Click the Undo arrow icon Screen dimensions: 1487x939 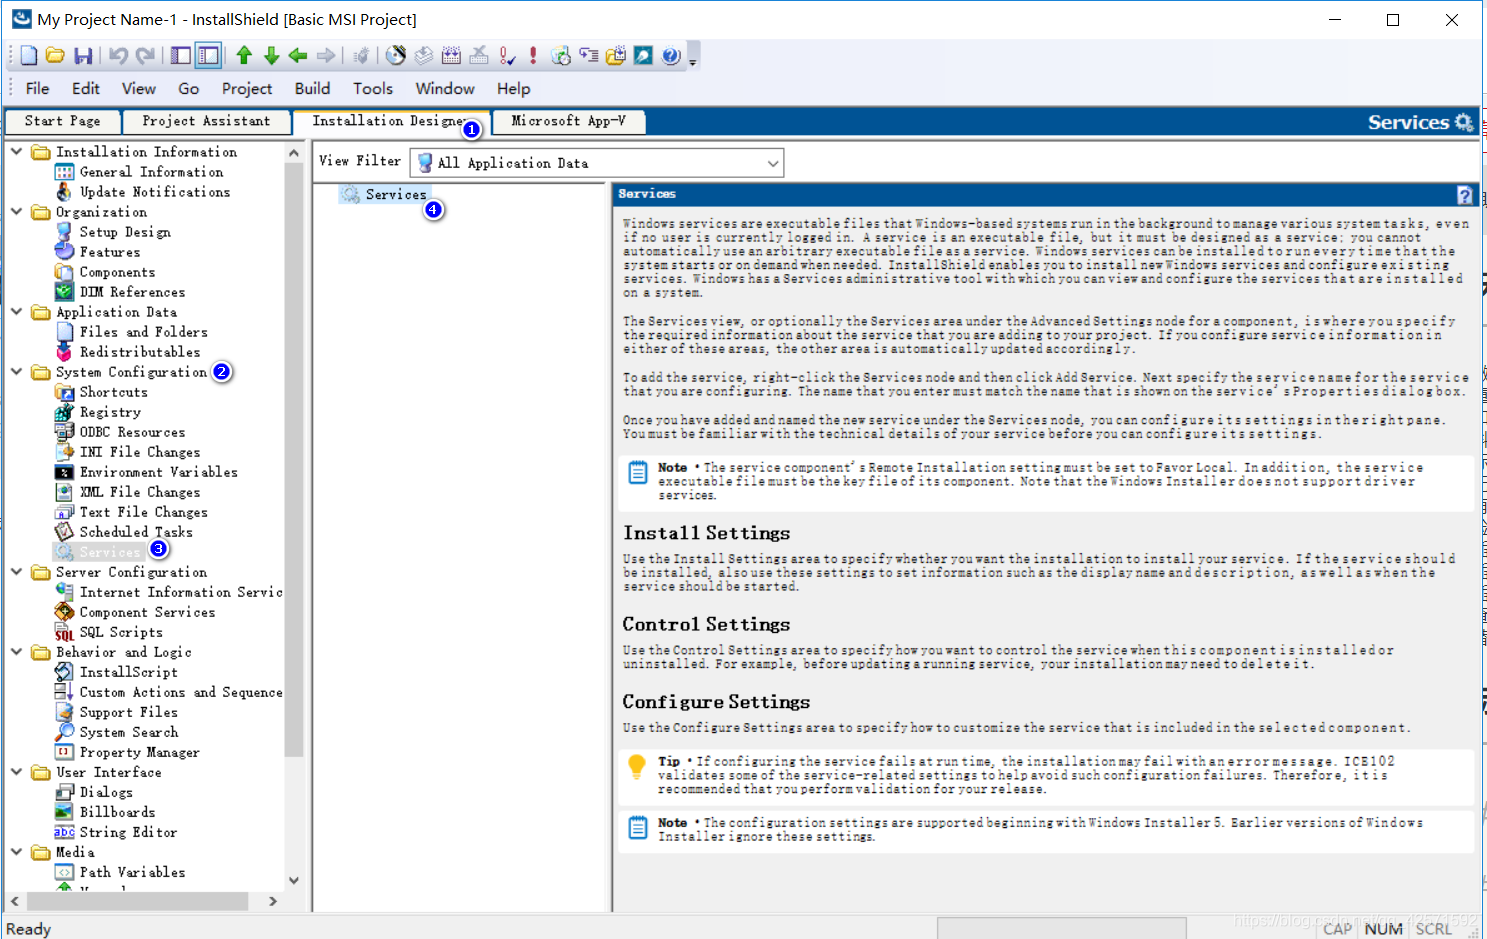pos(118,56)
